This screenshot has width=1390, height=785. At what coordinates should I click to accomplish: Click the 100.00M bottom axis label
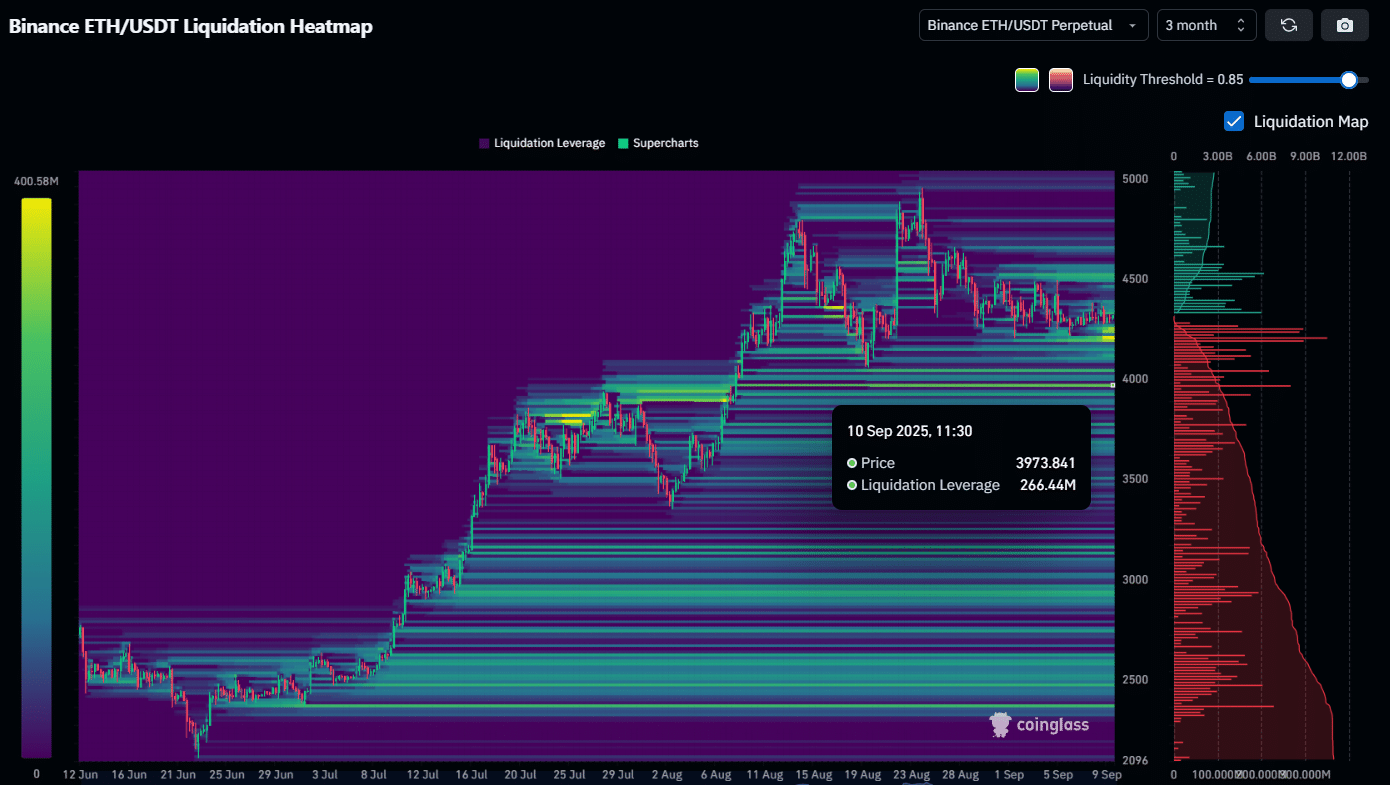1217,774
